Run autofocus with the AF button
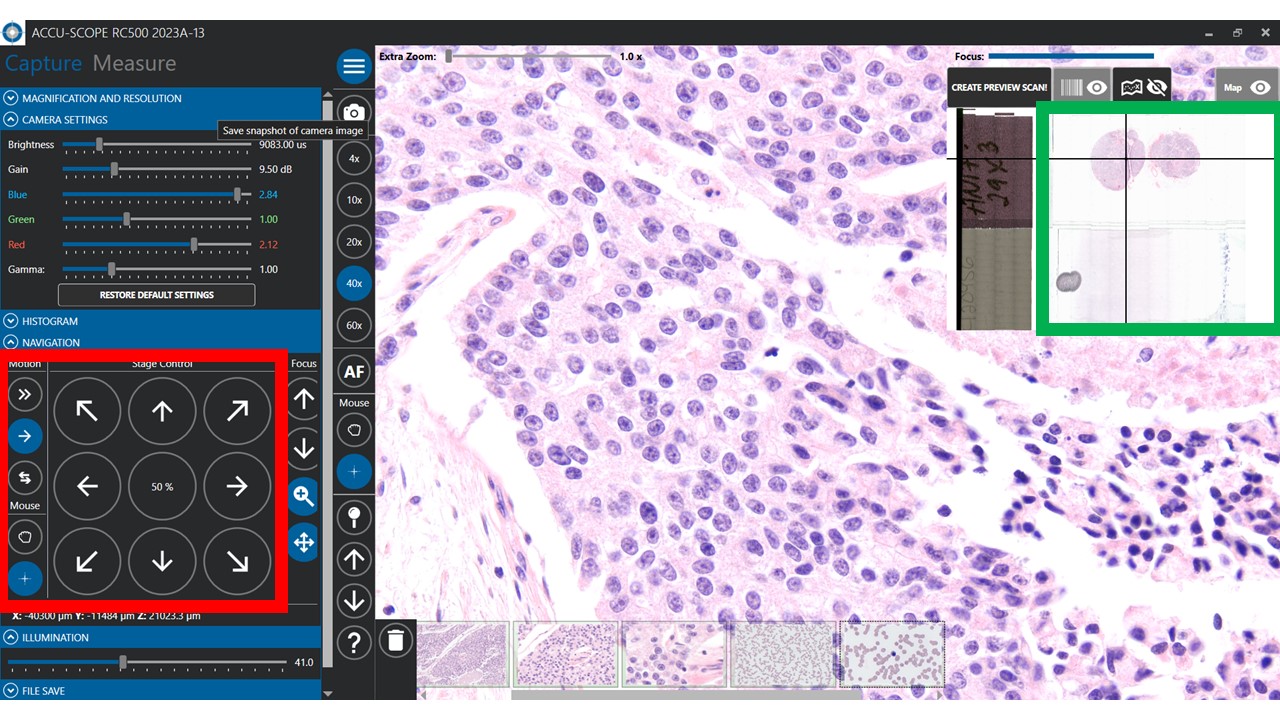This screenshot has height=720, width=1280. pos(354,373)
